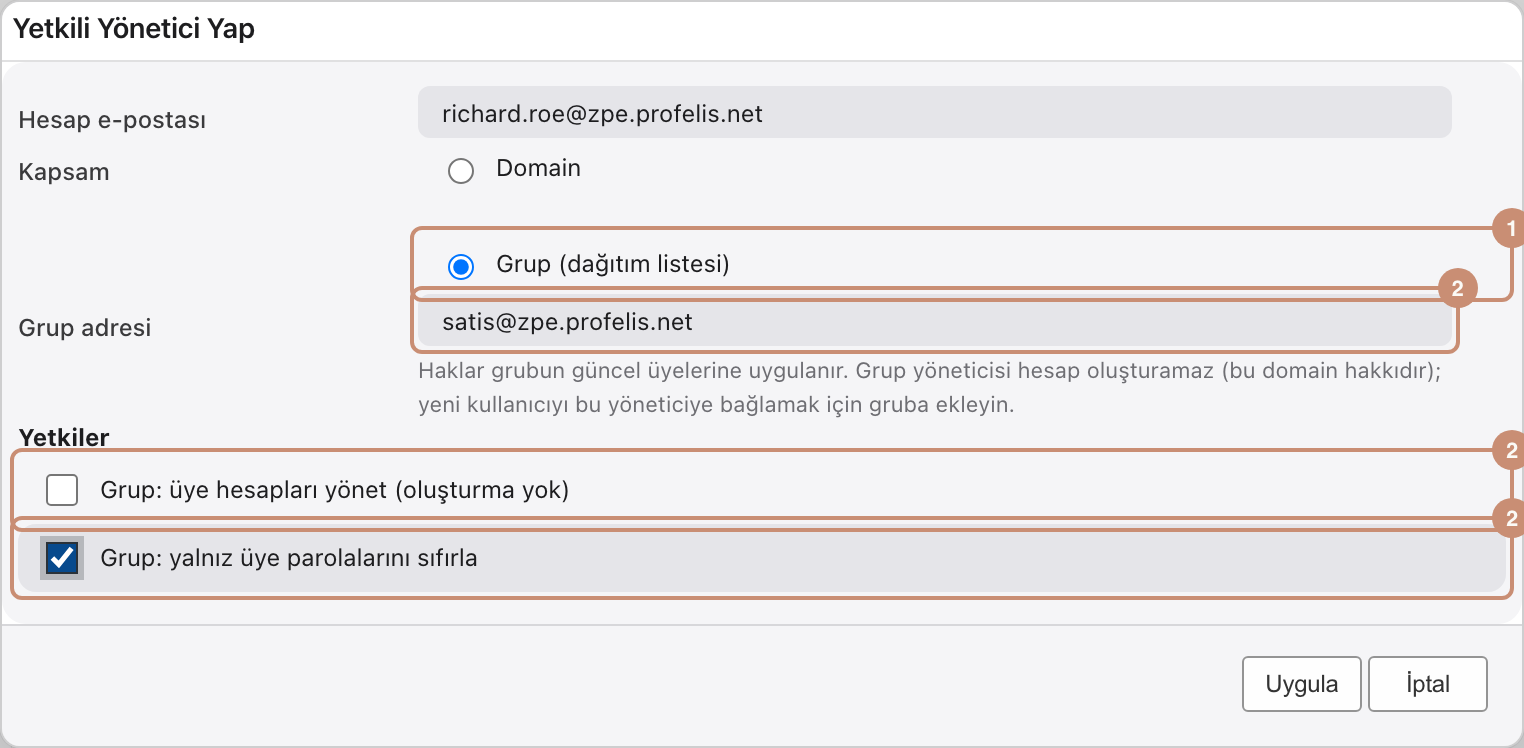The image size is (1524, 748).
Task: Click the Hesap e-postası label
Action: (x=112, y=121)
